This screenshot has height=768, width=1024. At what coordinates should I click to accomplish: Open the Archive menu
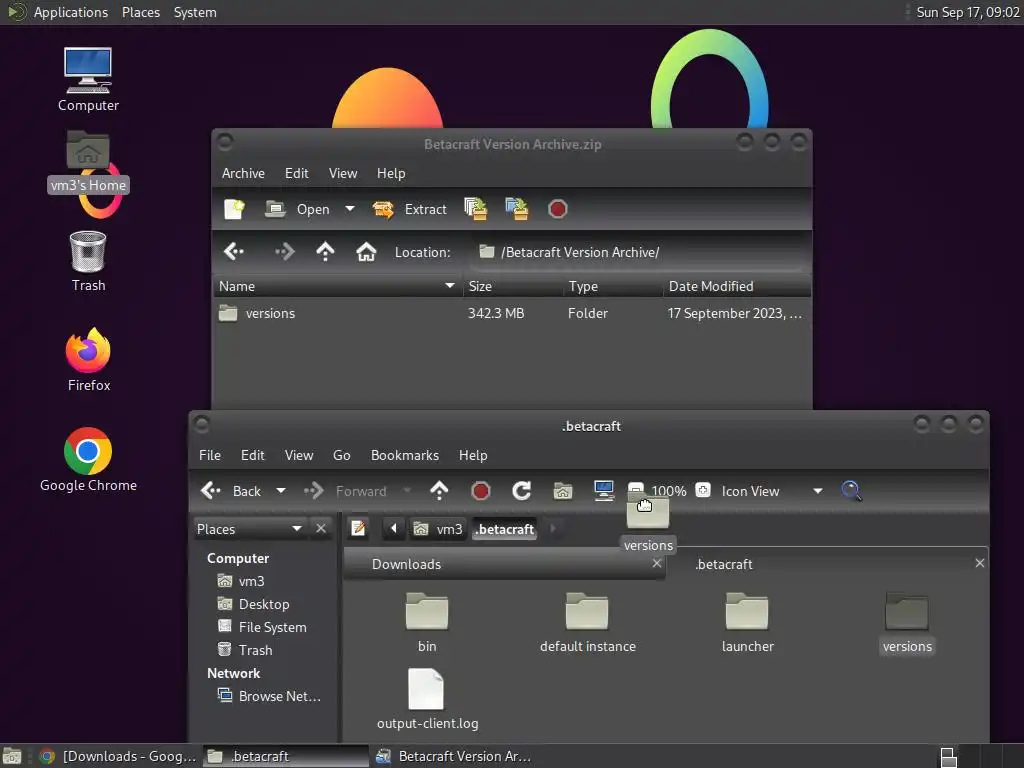click(243, 173)
